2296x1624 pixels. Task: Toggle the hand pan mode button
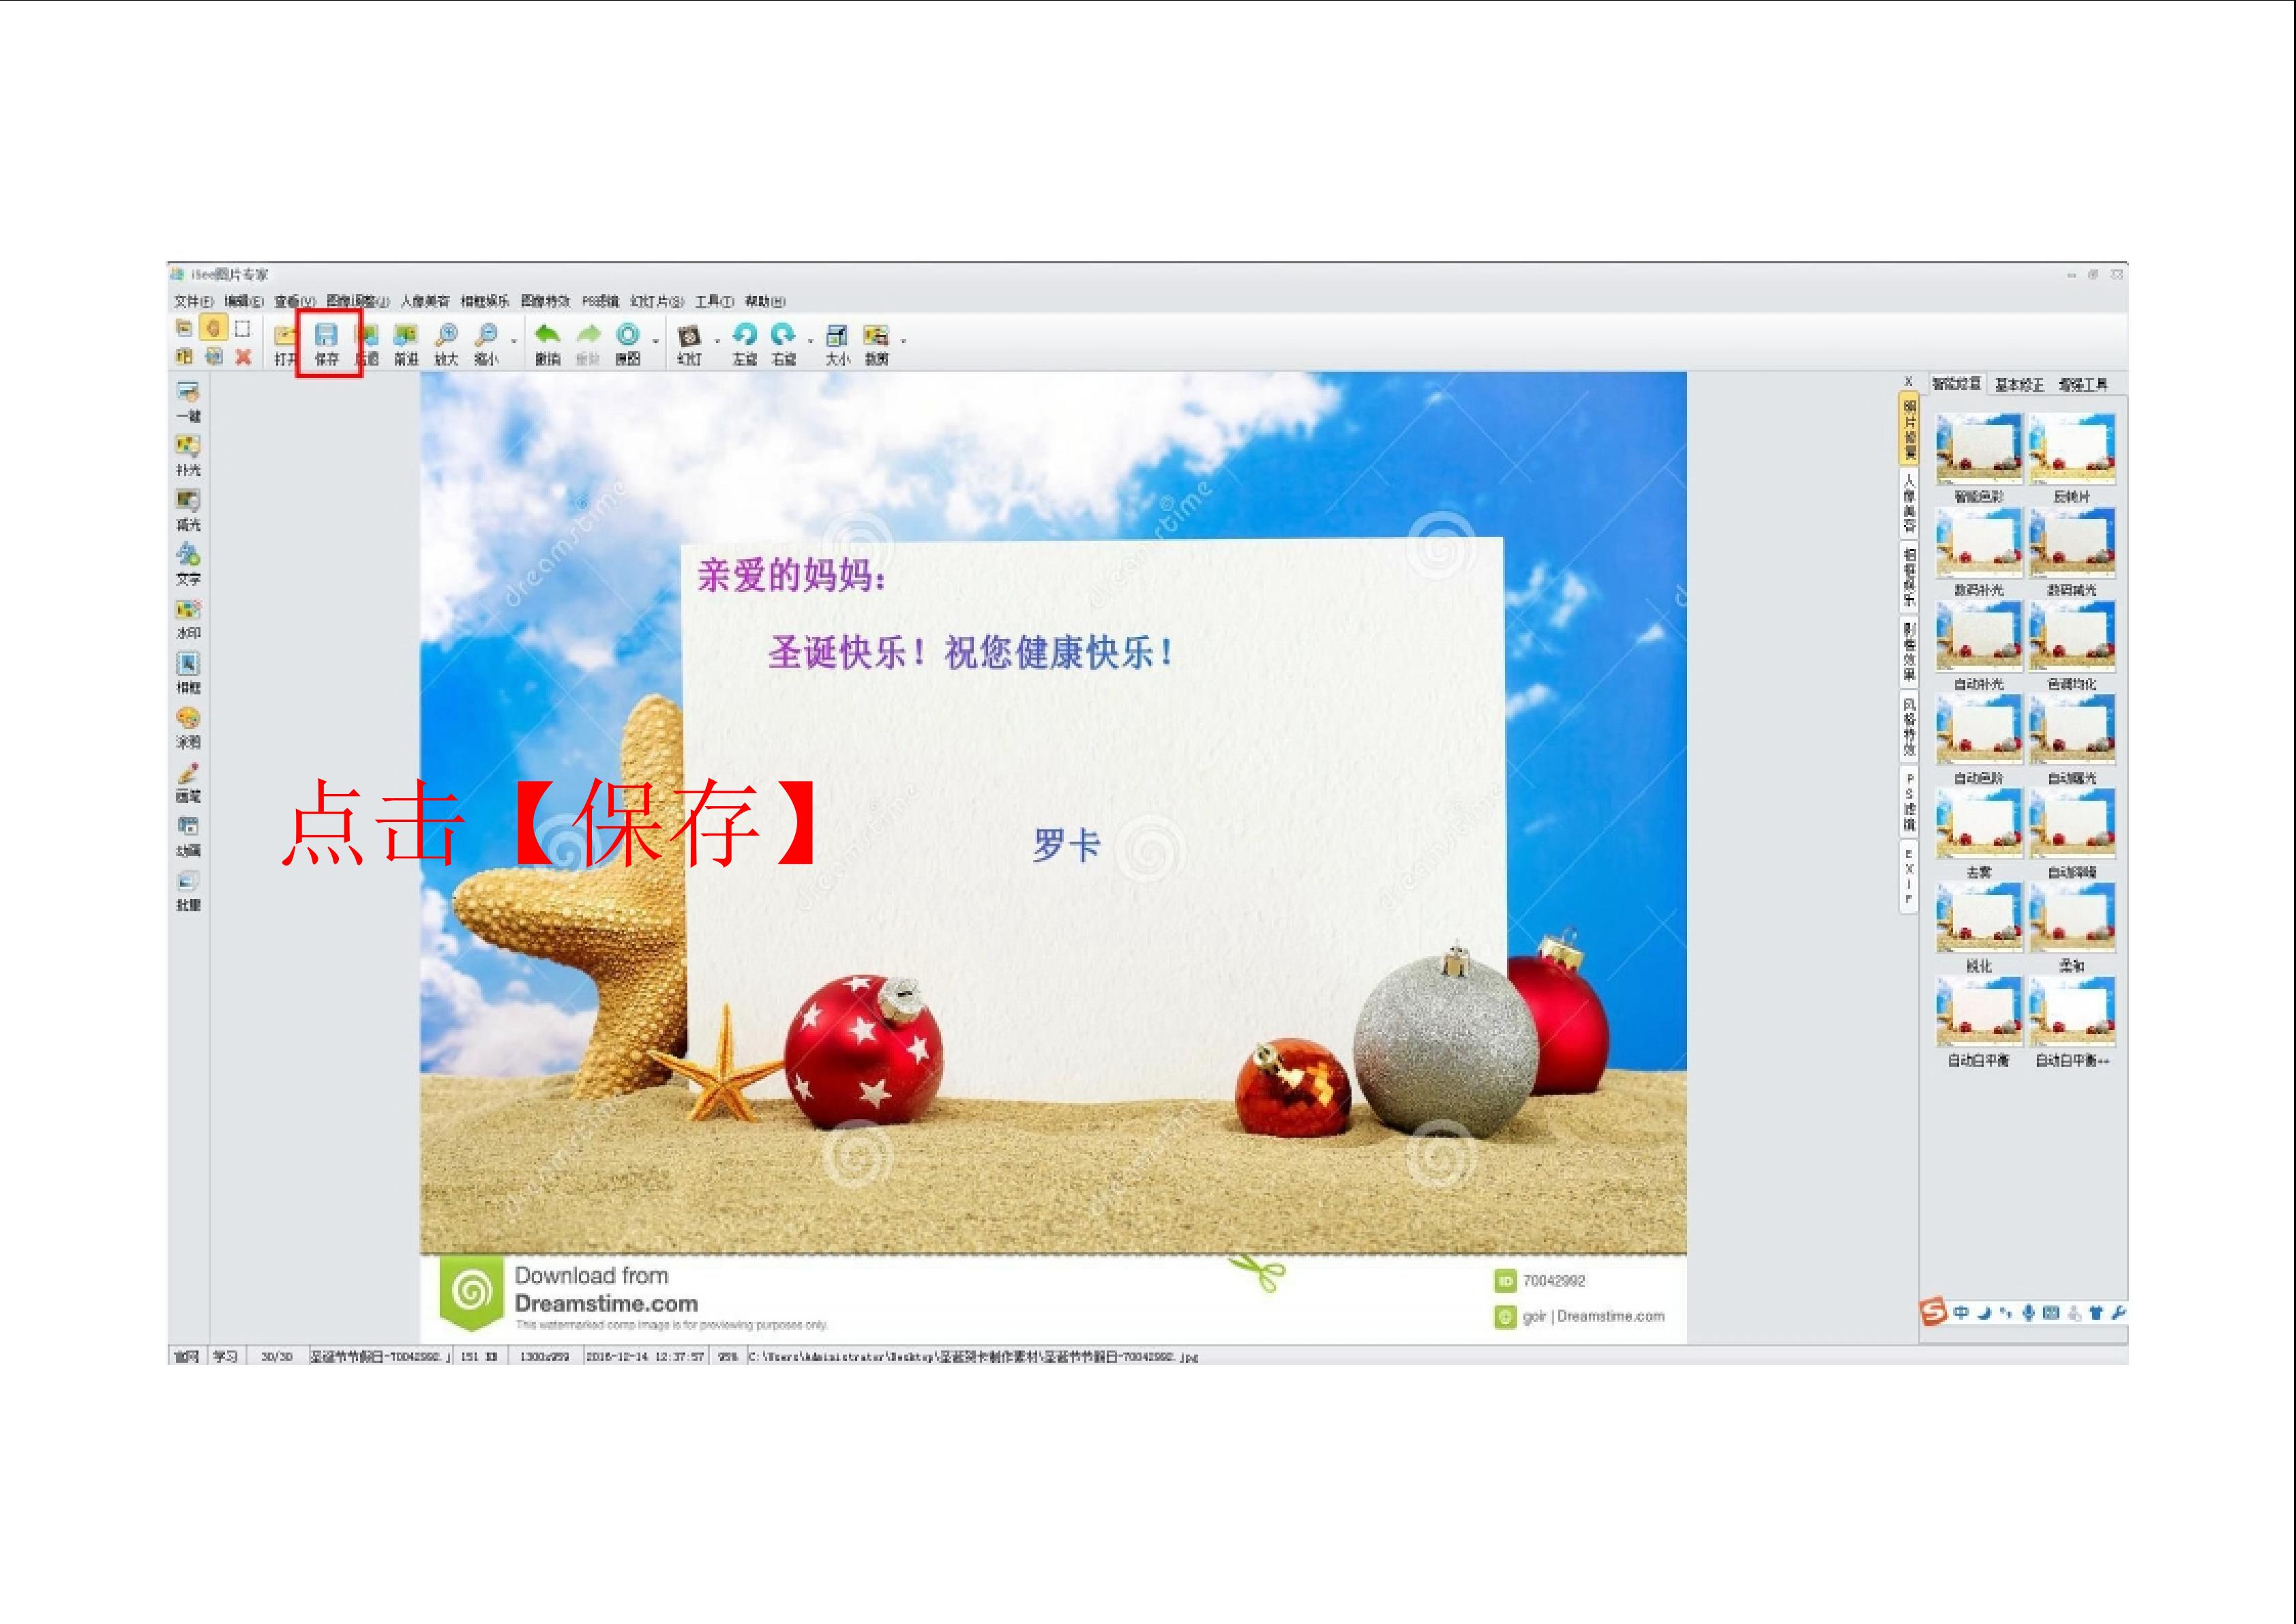pyautogui.click(x=213, y=328)
